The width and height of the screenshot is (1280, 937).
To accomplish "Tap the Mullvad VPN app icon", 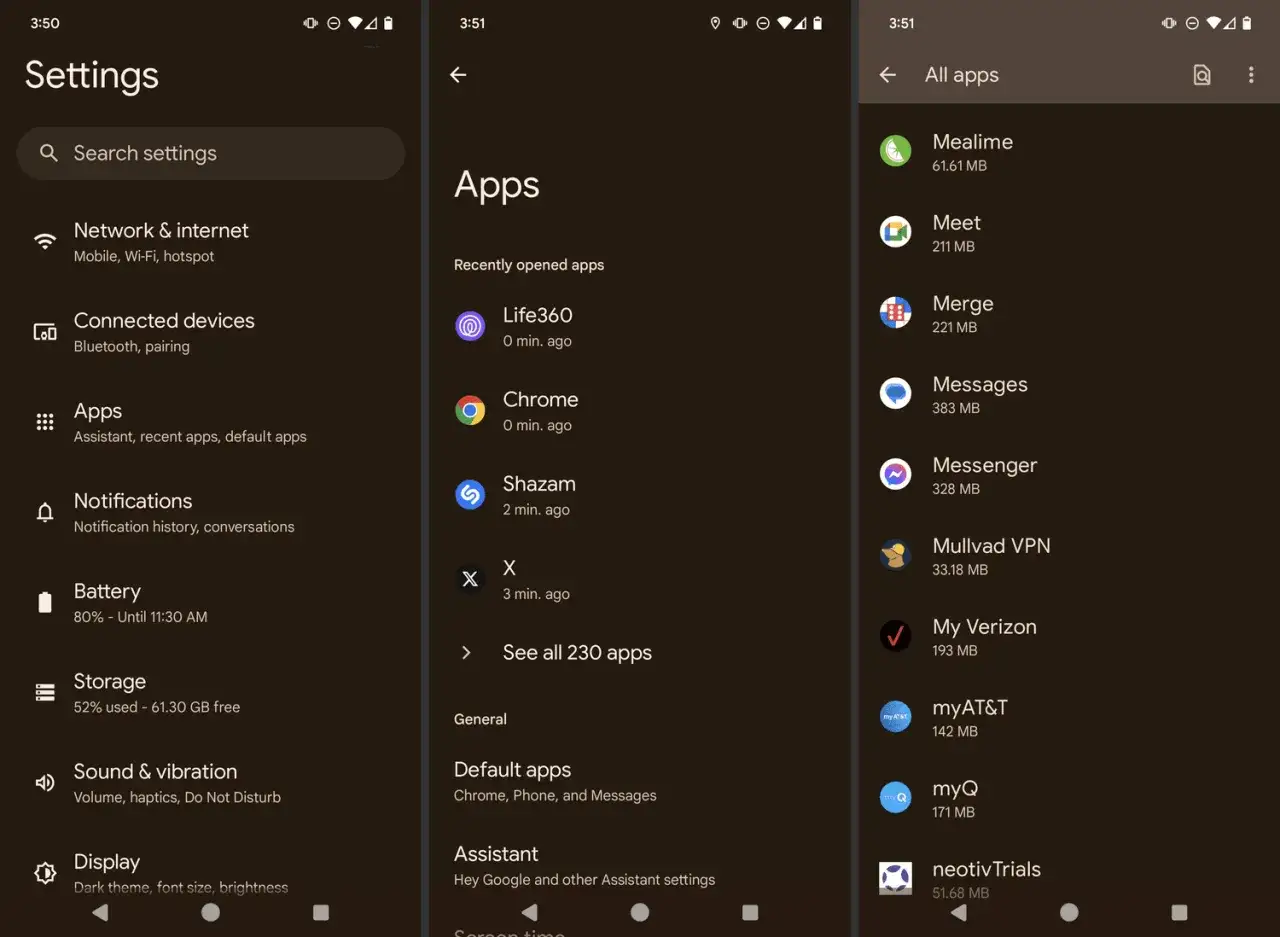I will (895, 555).
